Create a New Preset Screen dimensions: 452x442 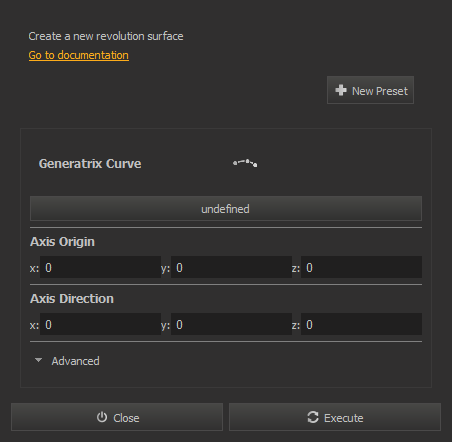(x=370, y=90)
